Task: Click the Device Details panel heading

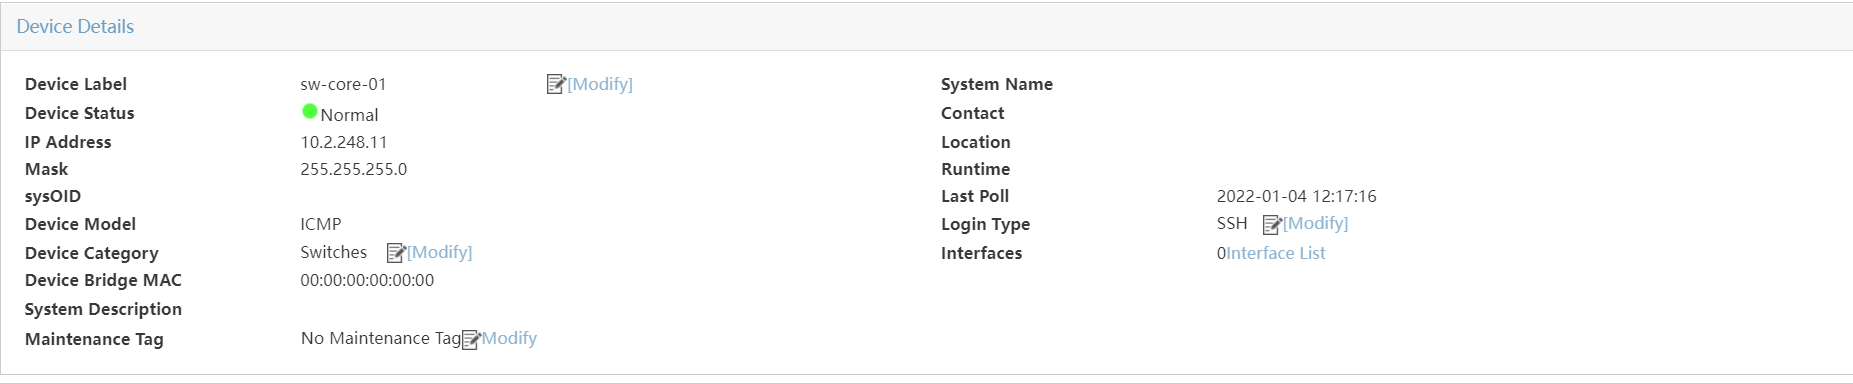Action: [75, 27]
